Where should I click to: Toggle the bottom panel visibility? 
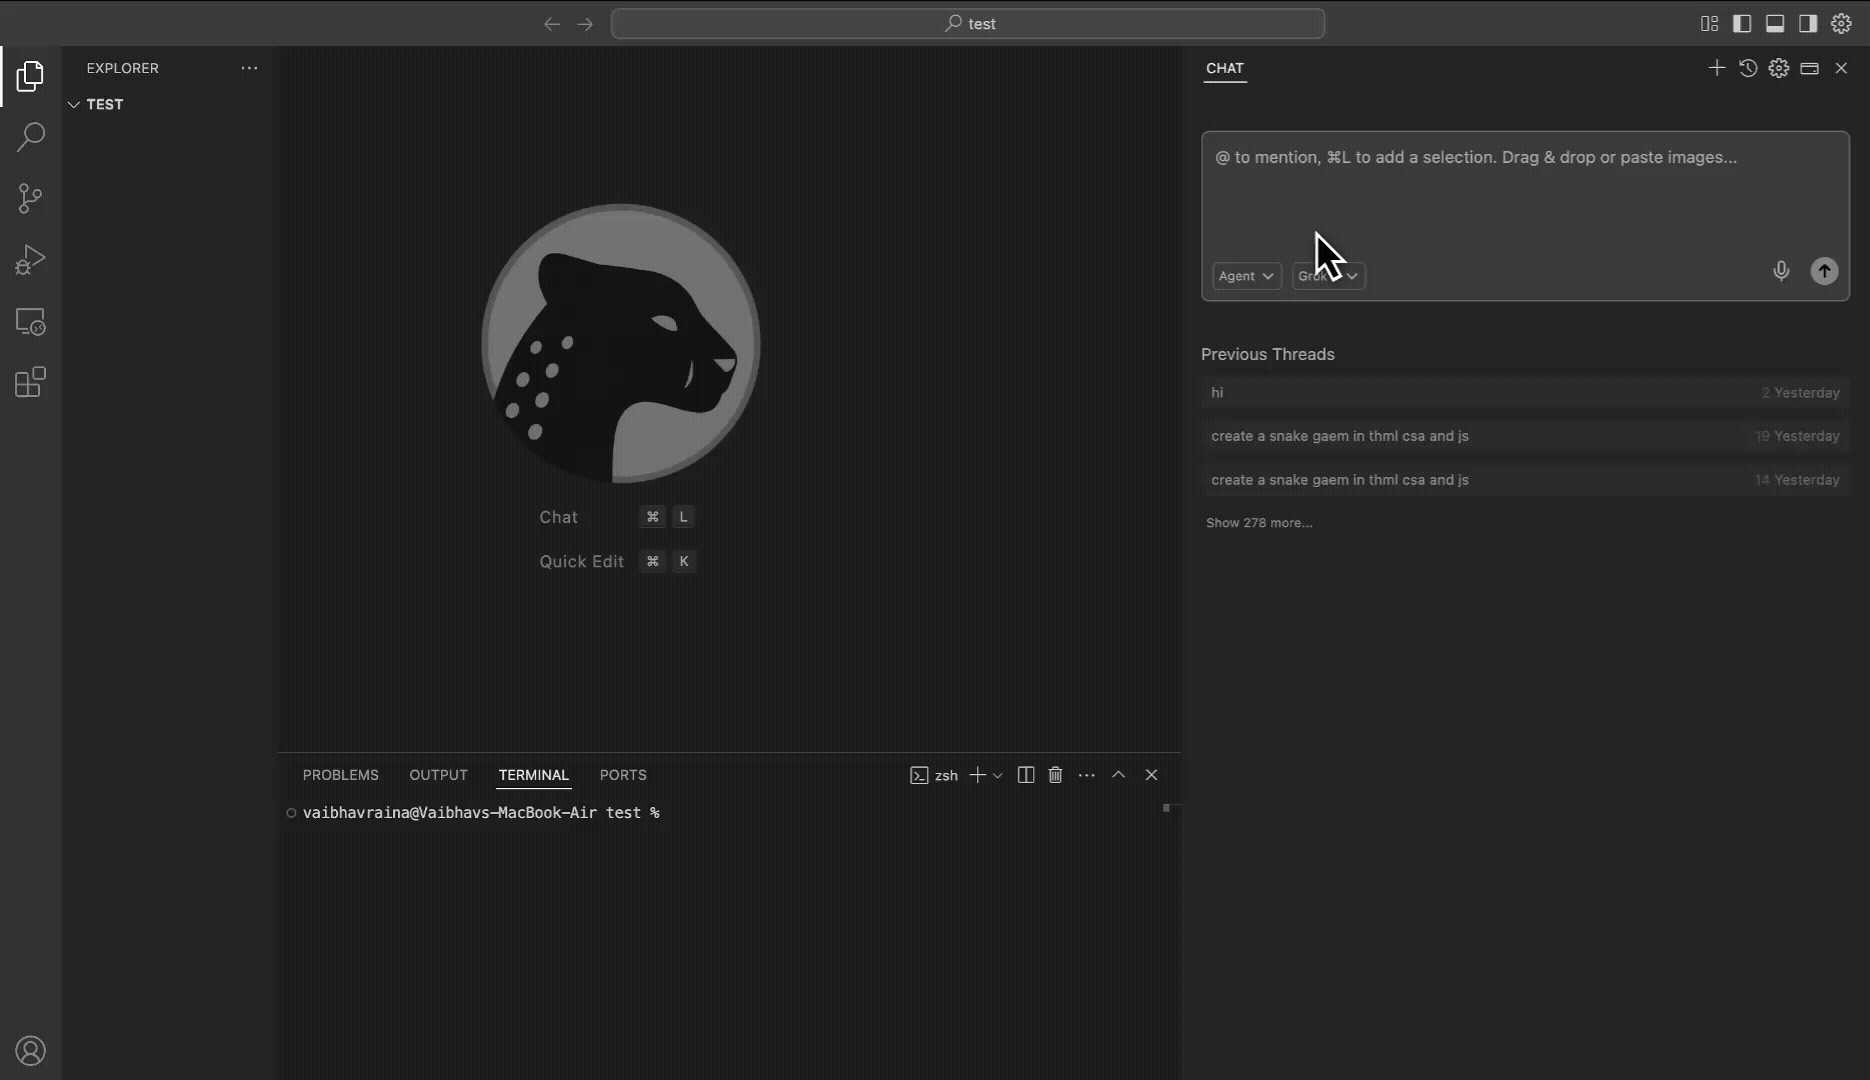click(x=1775, y=23)
